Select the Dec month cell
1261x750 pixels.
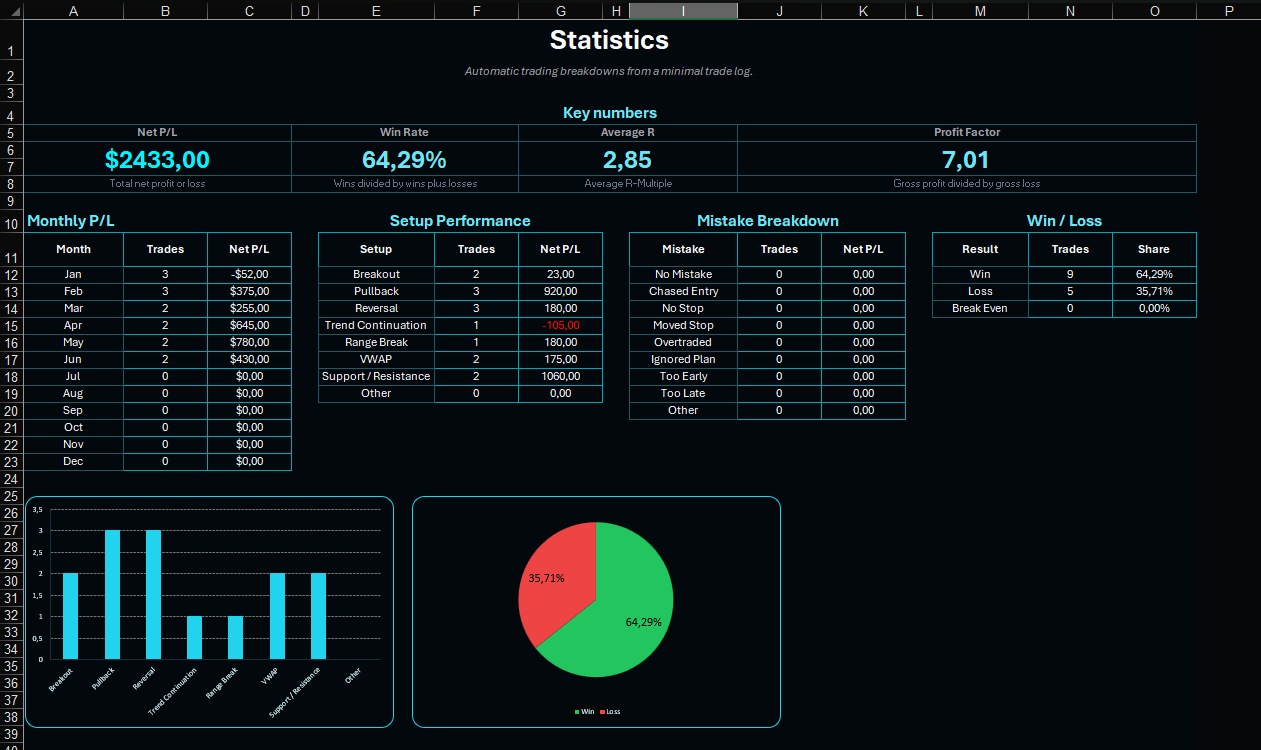click(73, 461)
